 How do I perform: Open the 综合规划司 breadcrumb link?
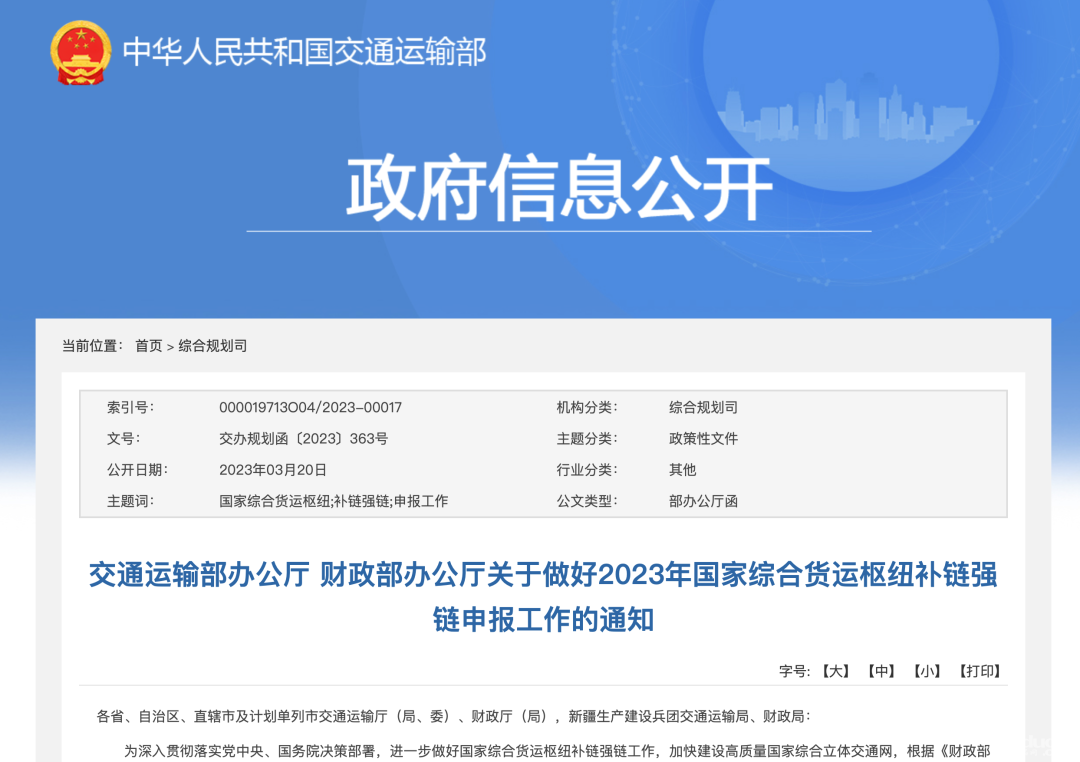[x=213, y=347]
